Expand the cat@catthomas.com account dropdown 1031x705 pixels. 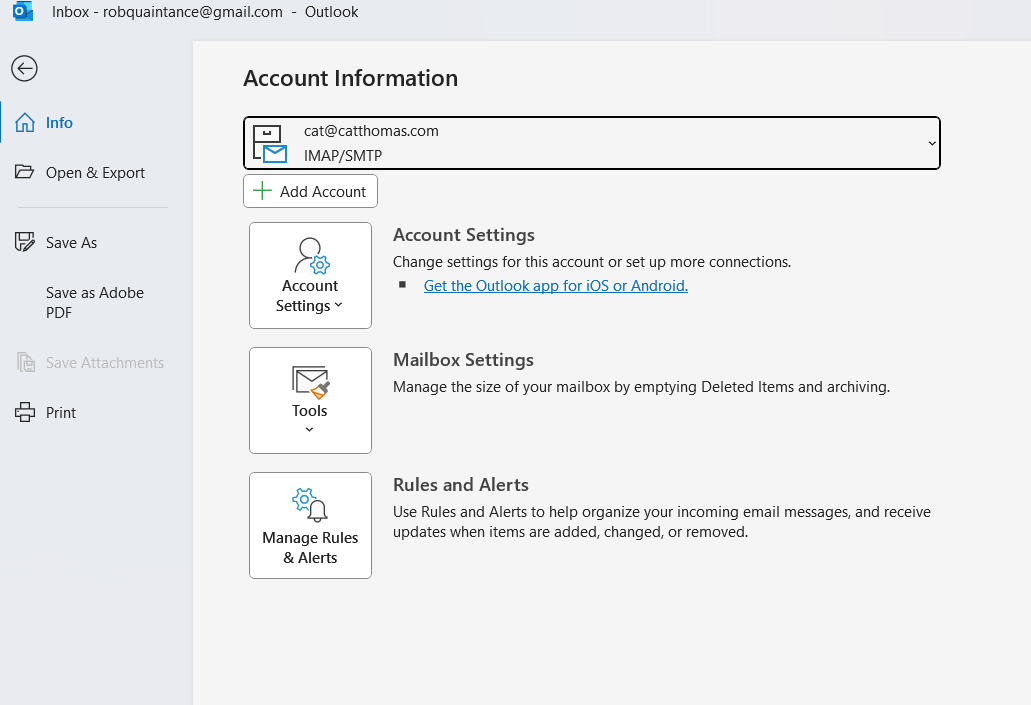pyautogui.click(x=592, y=143)
